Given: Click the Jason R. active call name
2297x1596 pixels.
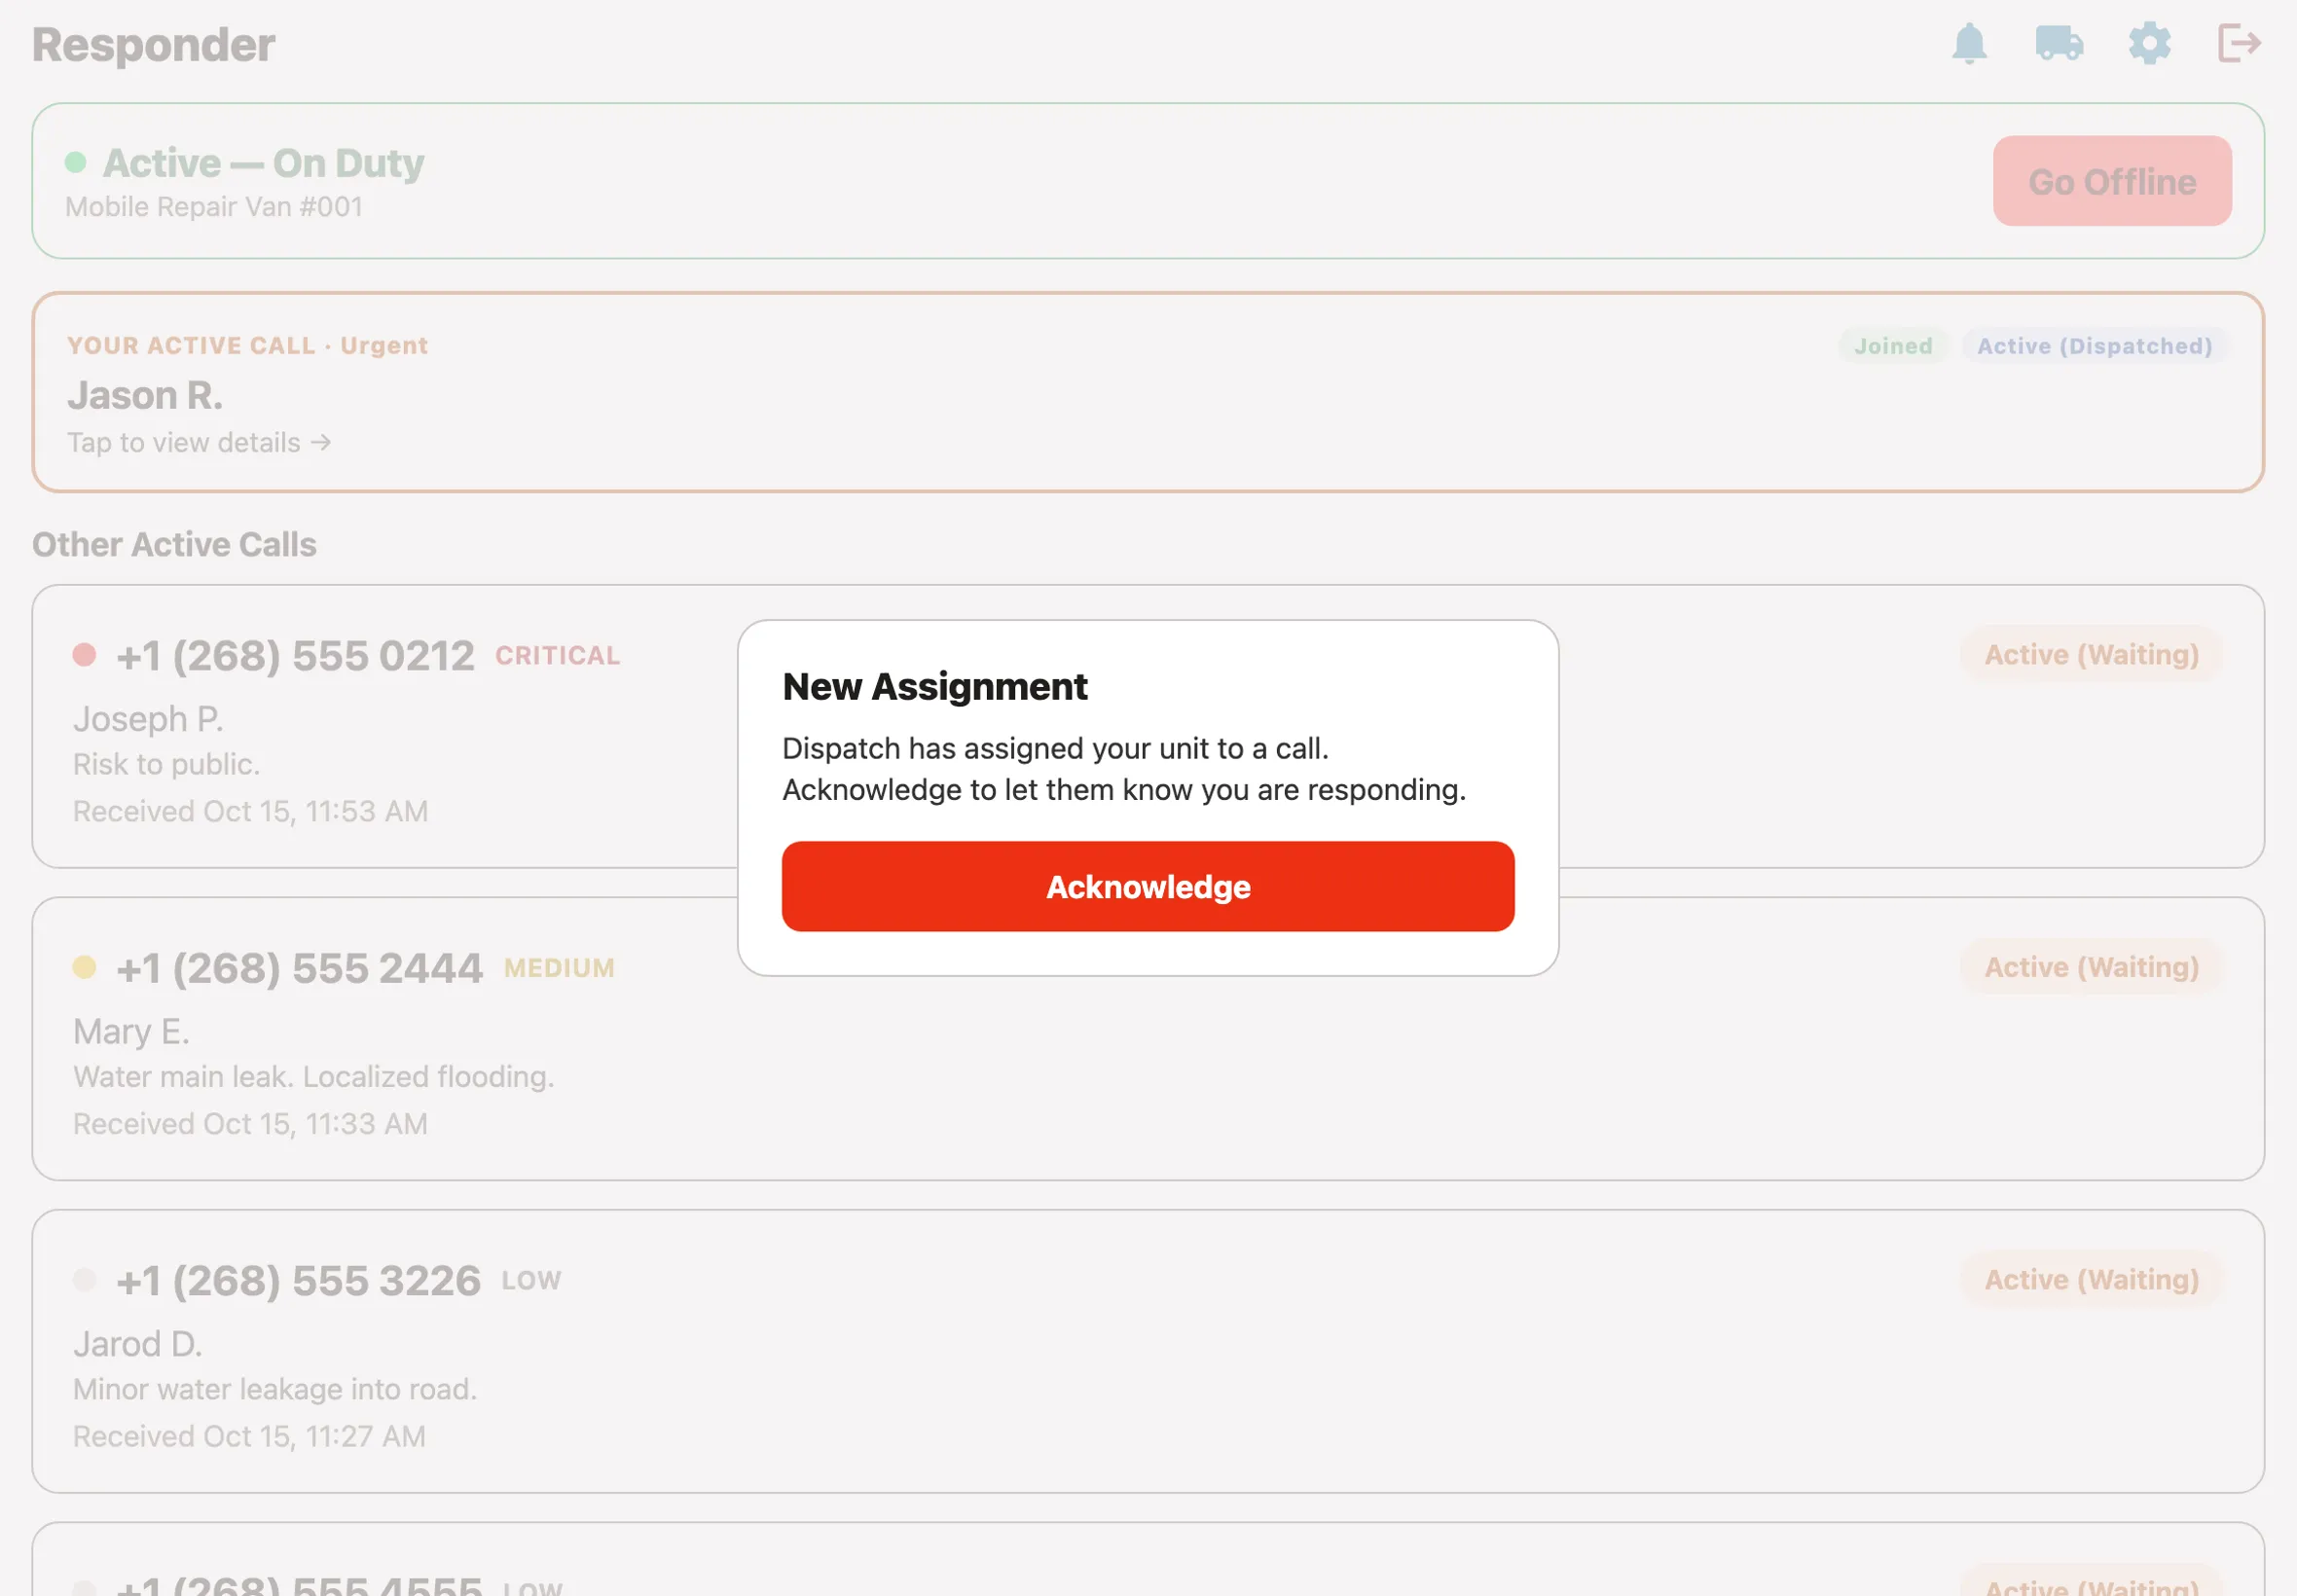Looking at the screenshot, I should (145, 396).
